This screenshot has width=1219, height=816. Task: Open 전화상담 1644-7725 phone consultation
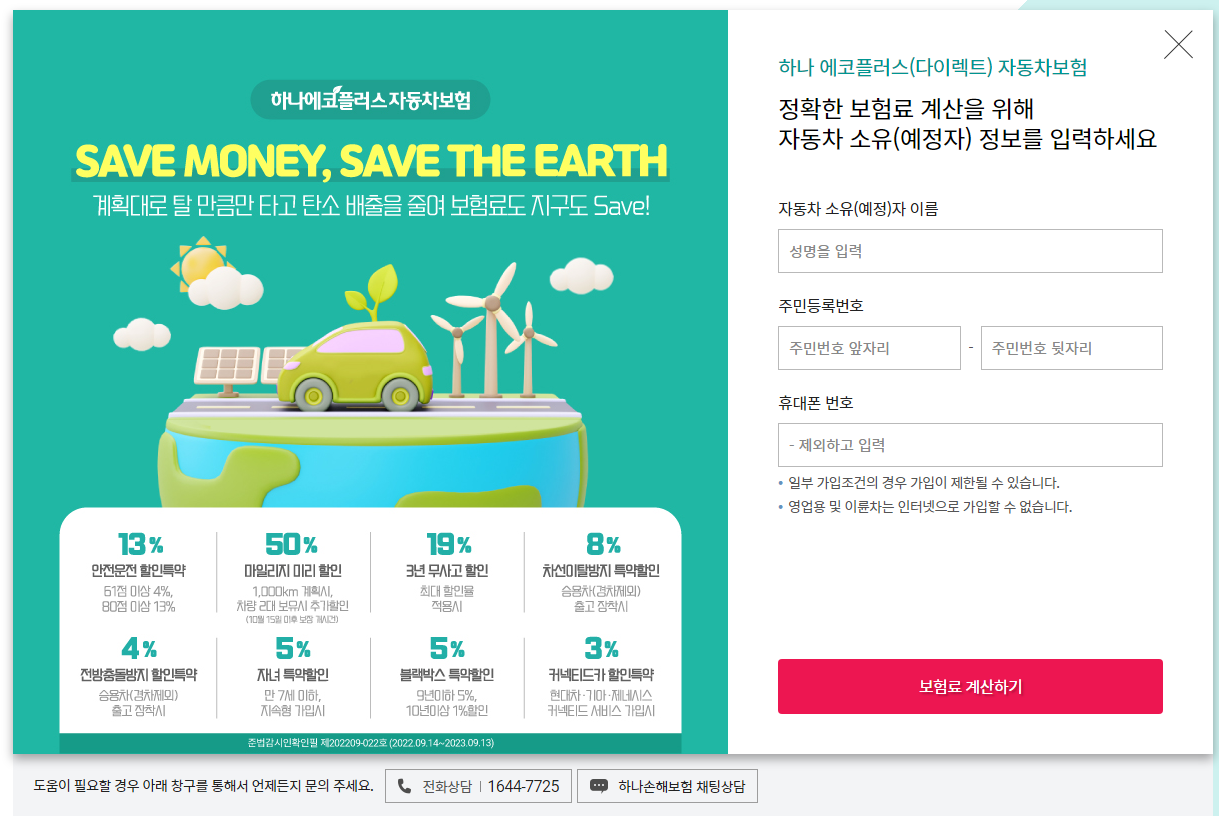tap(477, 785)
